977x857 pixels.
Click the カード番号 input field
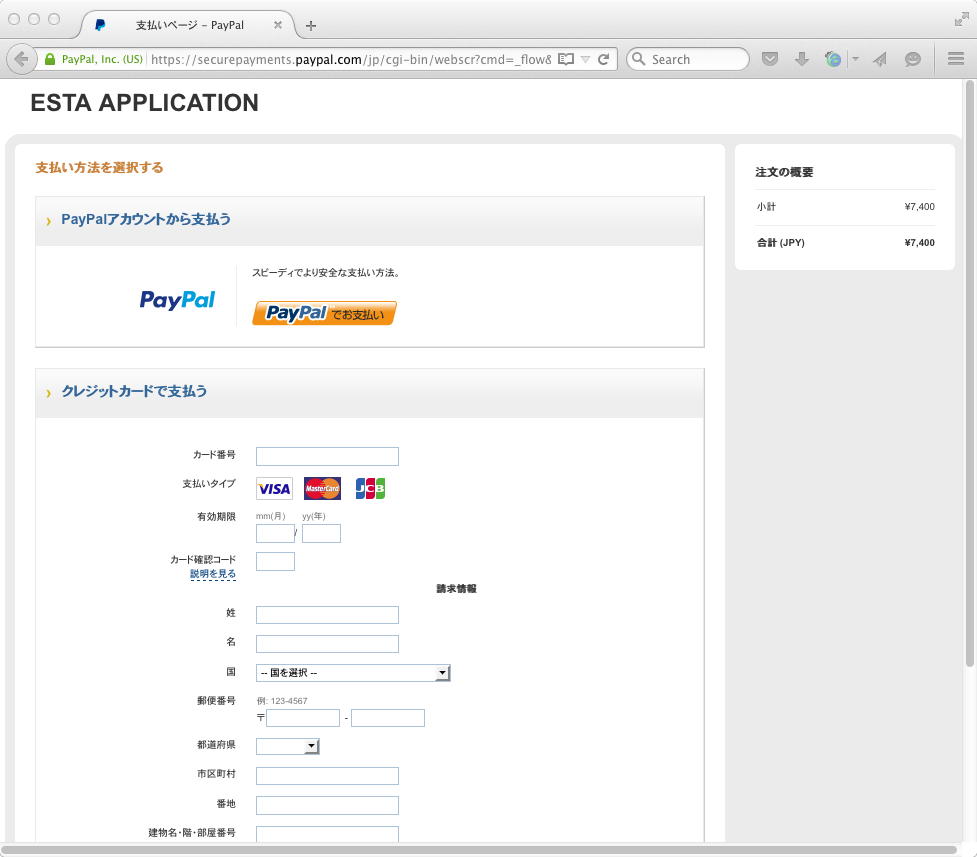click(327, 456)
